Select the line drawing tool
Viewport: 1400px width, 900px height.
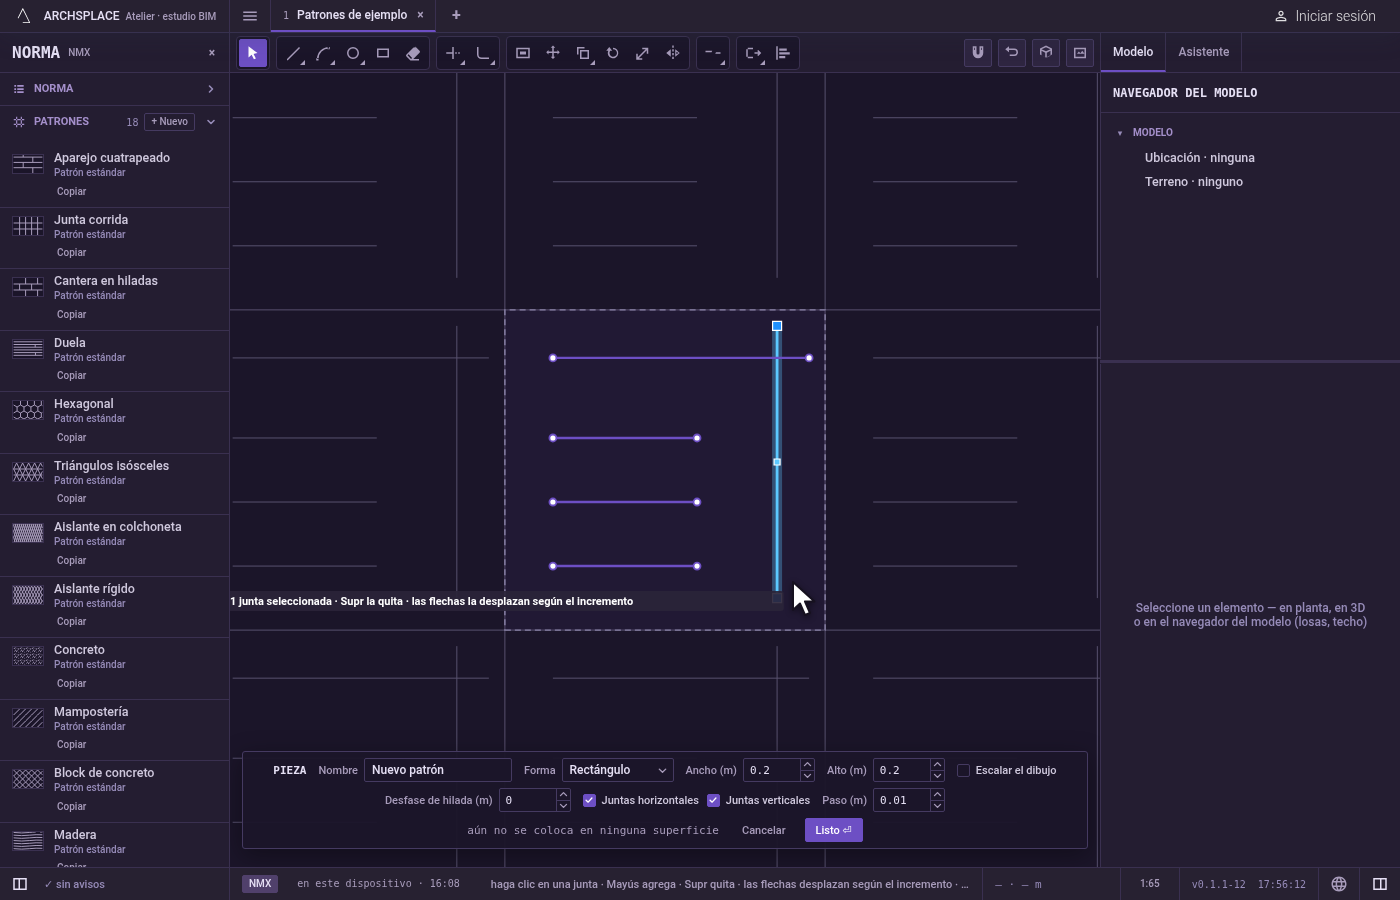(x=293, y=53)
